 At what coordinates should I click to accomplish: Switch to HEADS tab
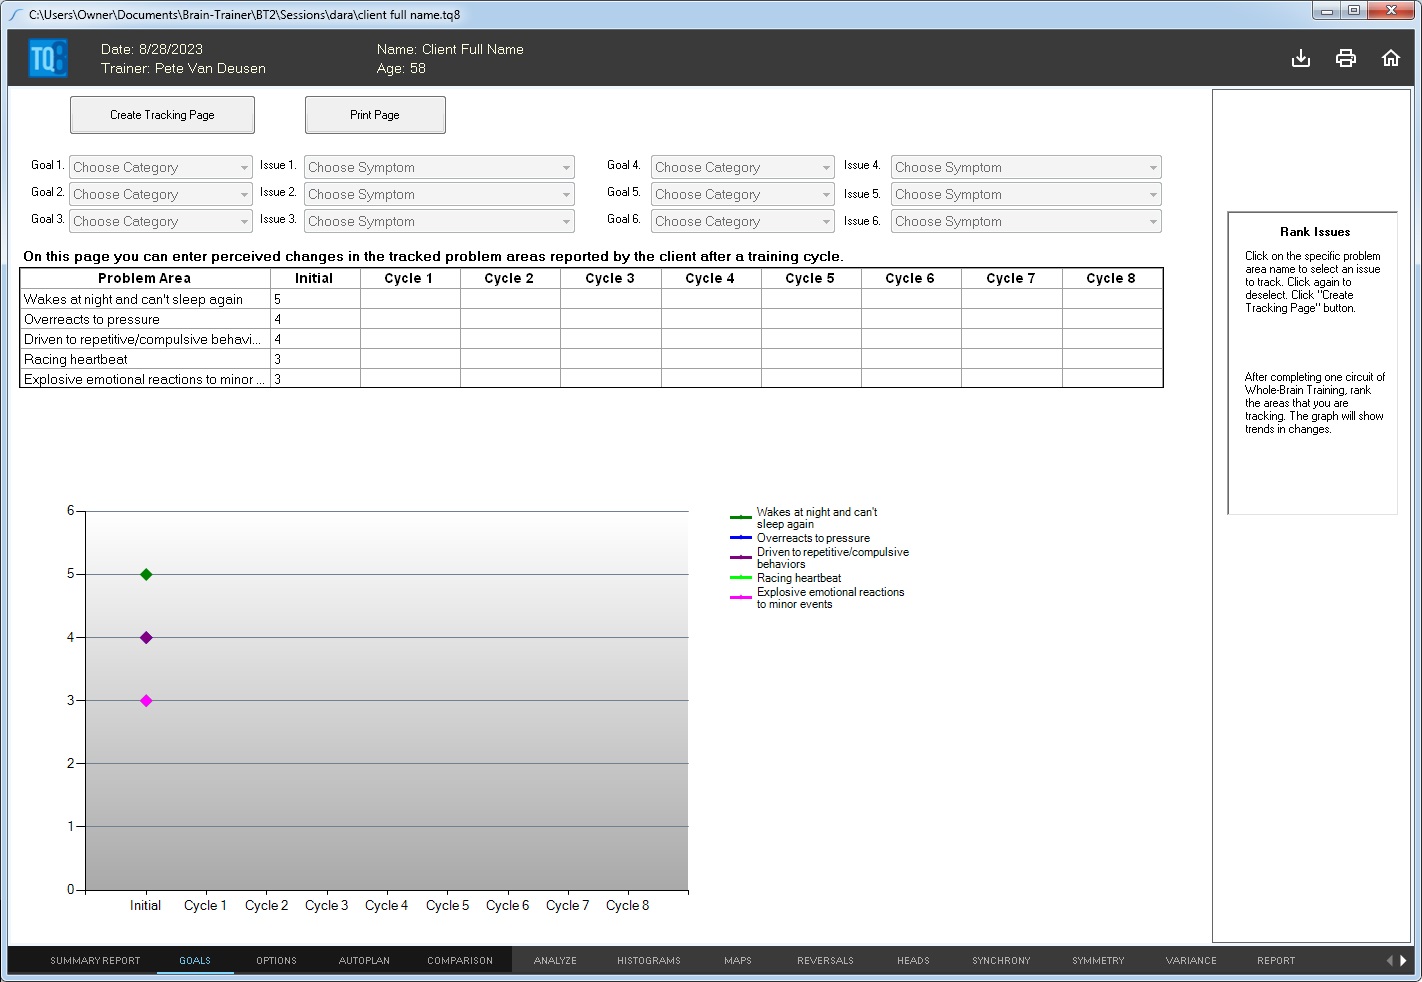coord(913,960)
